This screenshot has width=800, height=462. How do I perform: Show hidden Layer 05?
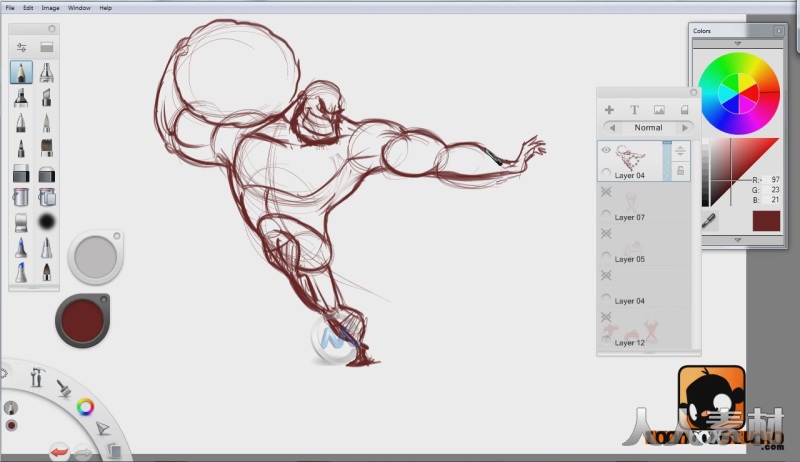606,234
